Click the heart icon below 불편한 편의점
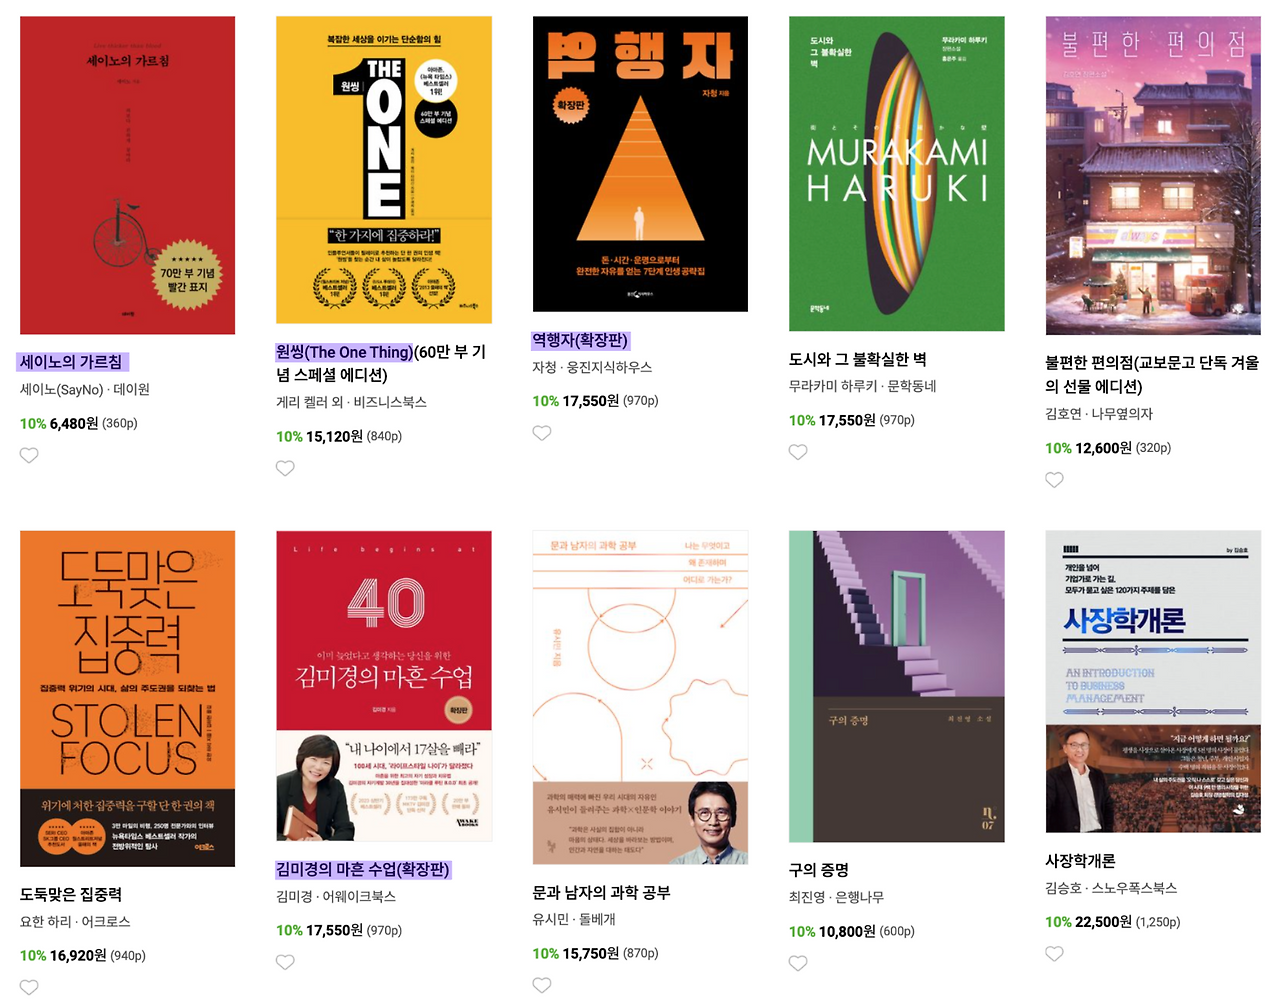The height and width of the screenshot is (1007, 1280). tap(1054, 480)
